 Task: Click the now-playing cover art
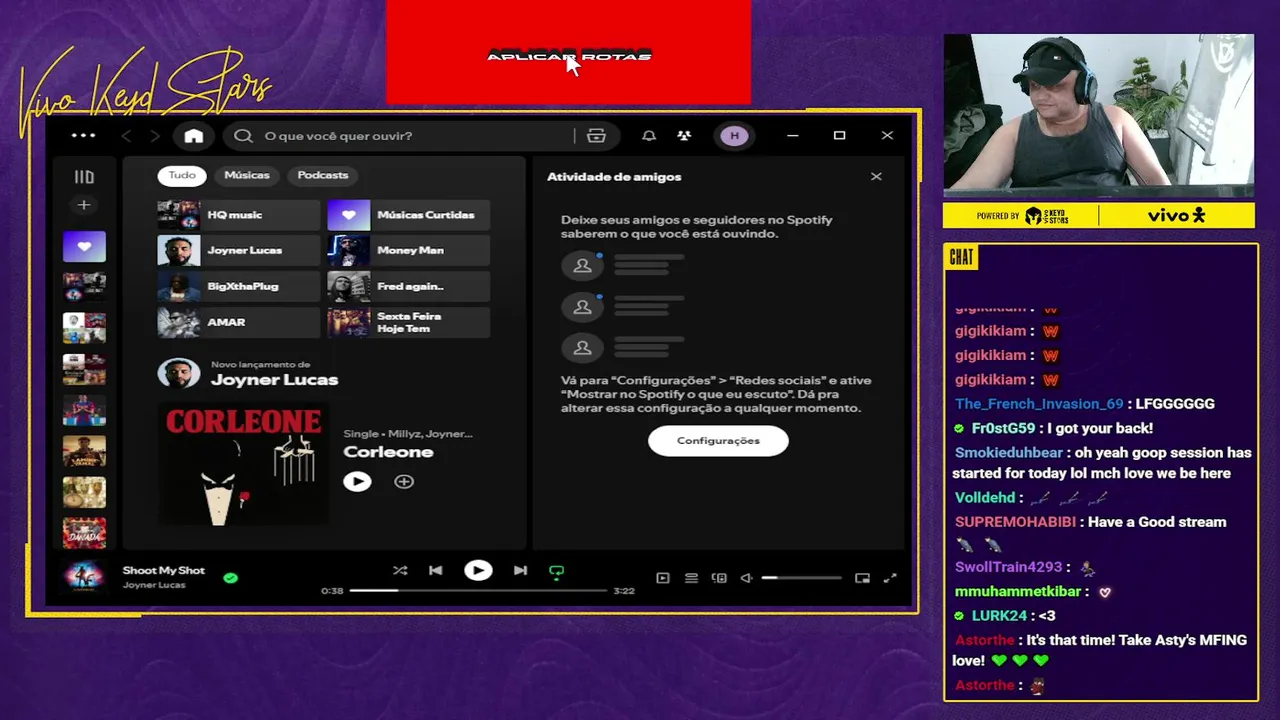pyautogui.click(x=84, y=577)
